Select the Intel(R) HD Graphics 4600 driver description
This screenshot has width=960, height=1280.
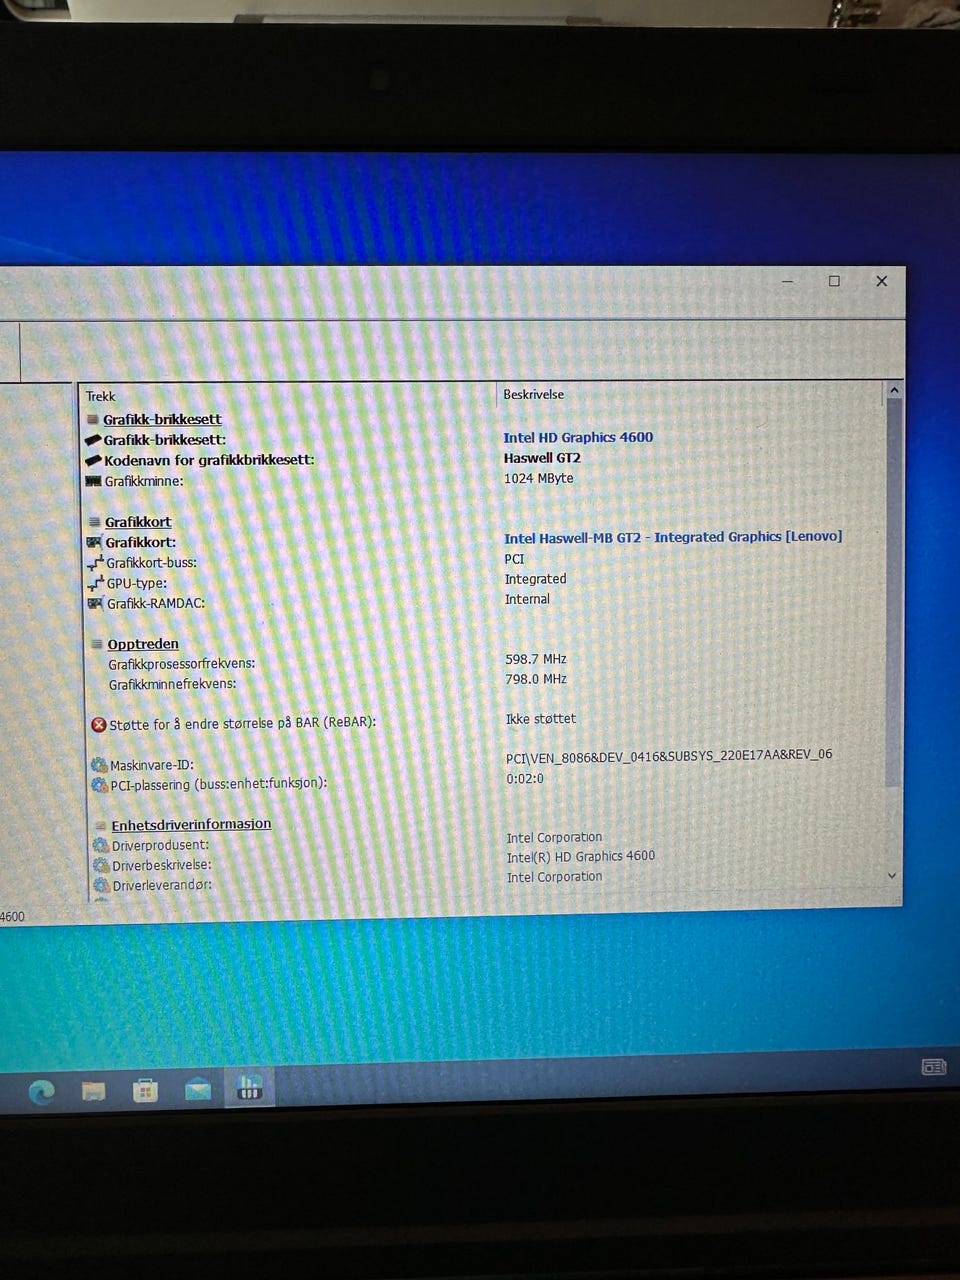pyautogui.click(x=581, y=856)
